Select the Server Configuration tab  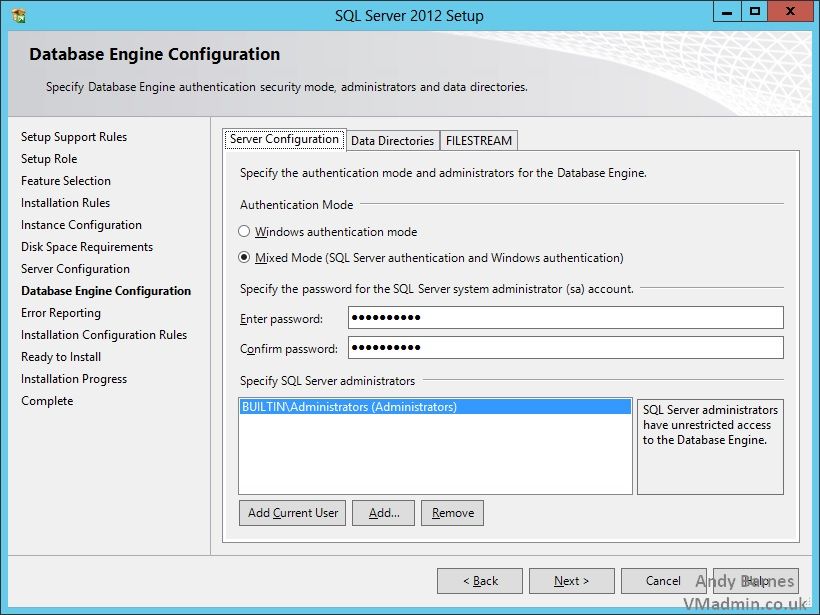(x=284, y=140)
